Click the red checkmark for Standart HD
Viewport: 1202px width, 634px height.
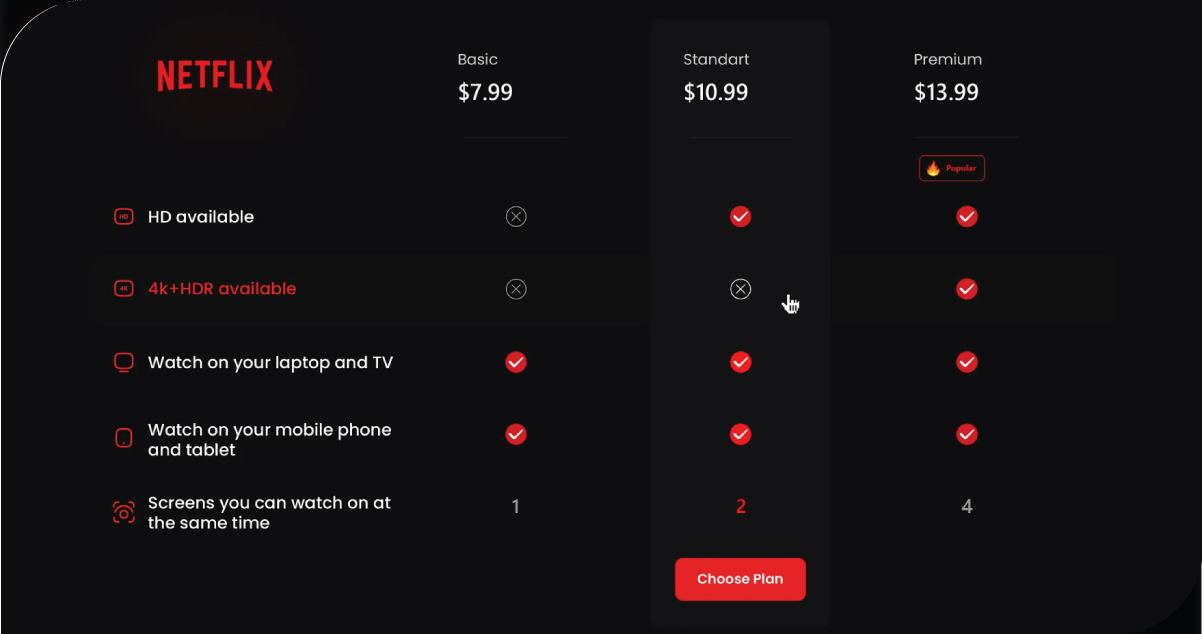click(x=740, y=216)
